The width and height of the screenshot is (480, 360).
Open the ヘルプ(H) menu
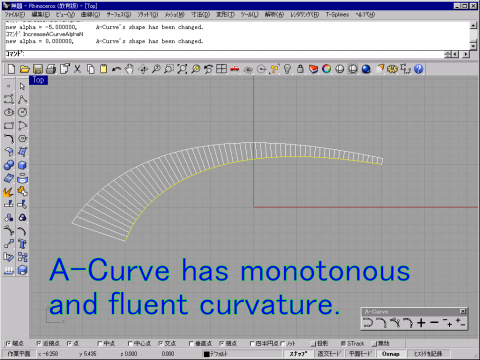click(x=365, y=15)
